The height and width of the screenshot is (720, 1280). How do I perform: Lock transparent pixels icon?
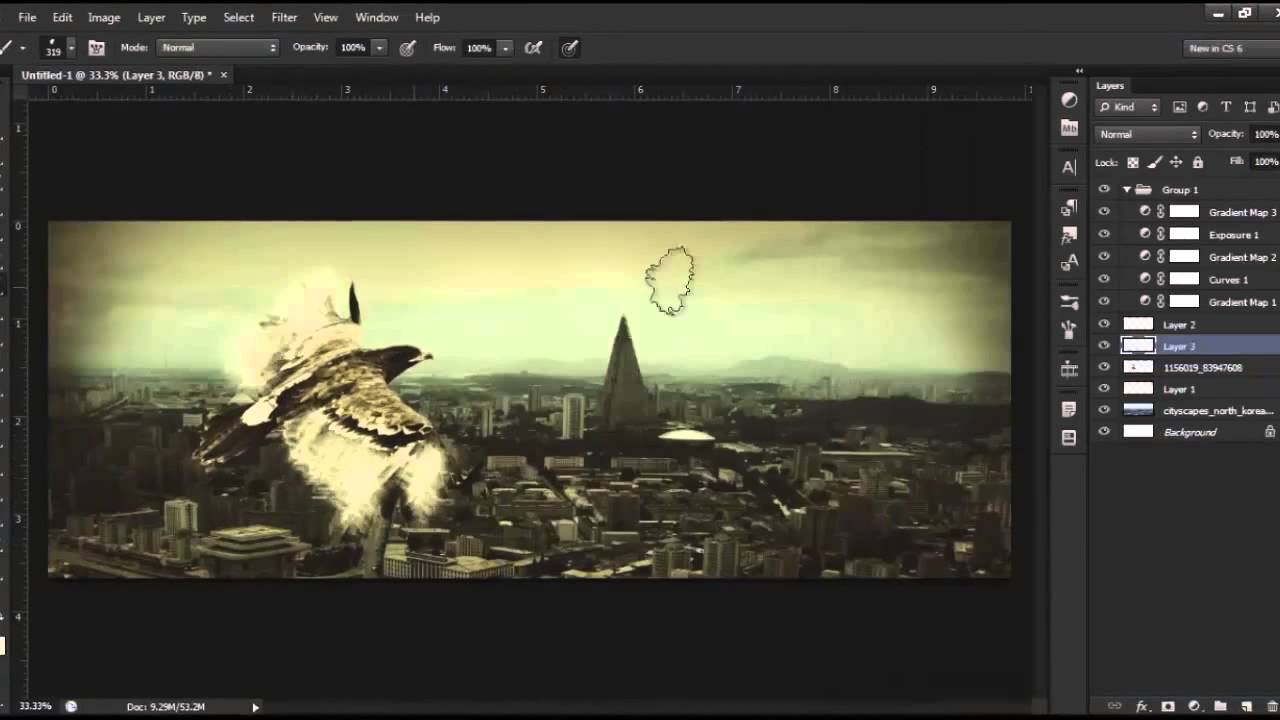coord(1133,162)
